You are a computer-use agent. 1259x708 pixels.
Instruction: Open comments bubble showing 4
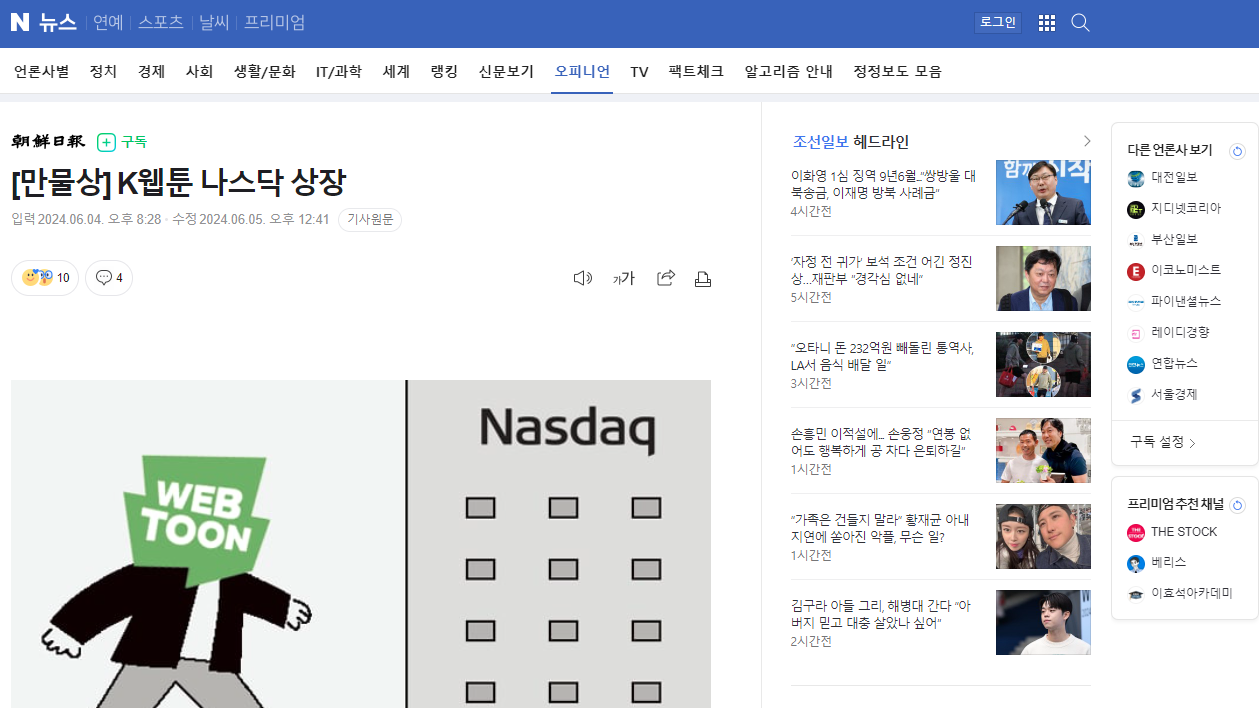109,278
